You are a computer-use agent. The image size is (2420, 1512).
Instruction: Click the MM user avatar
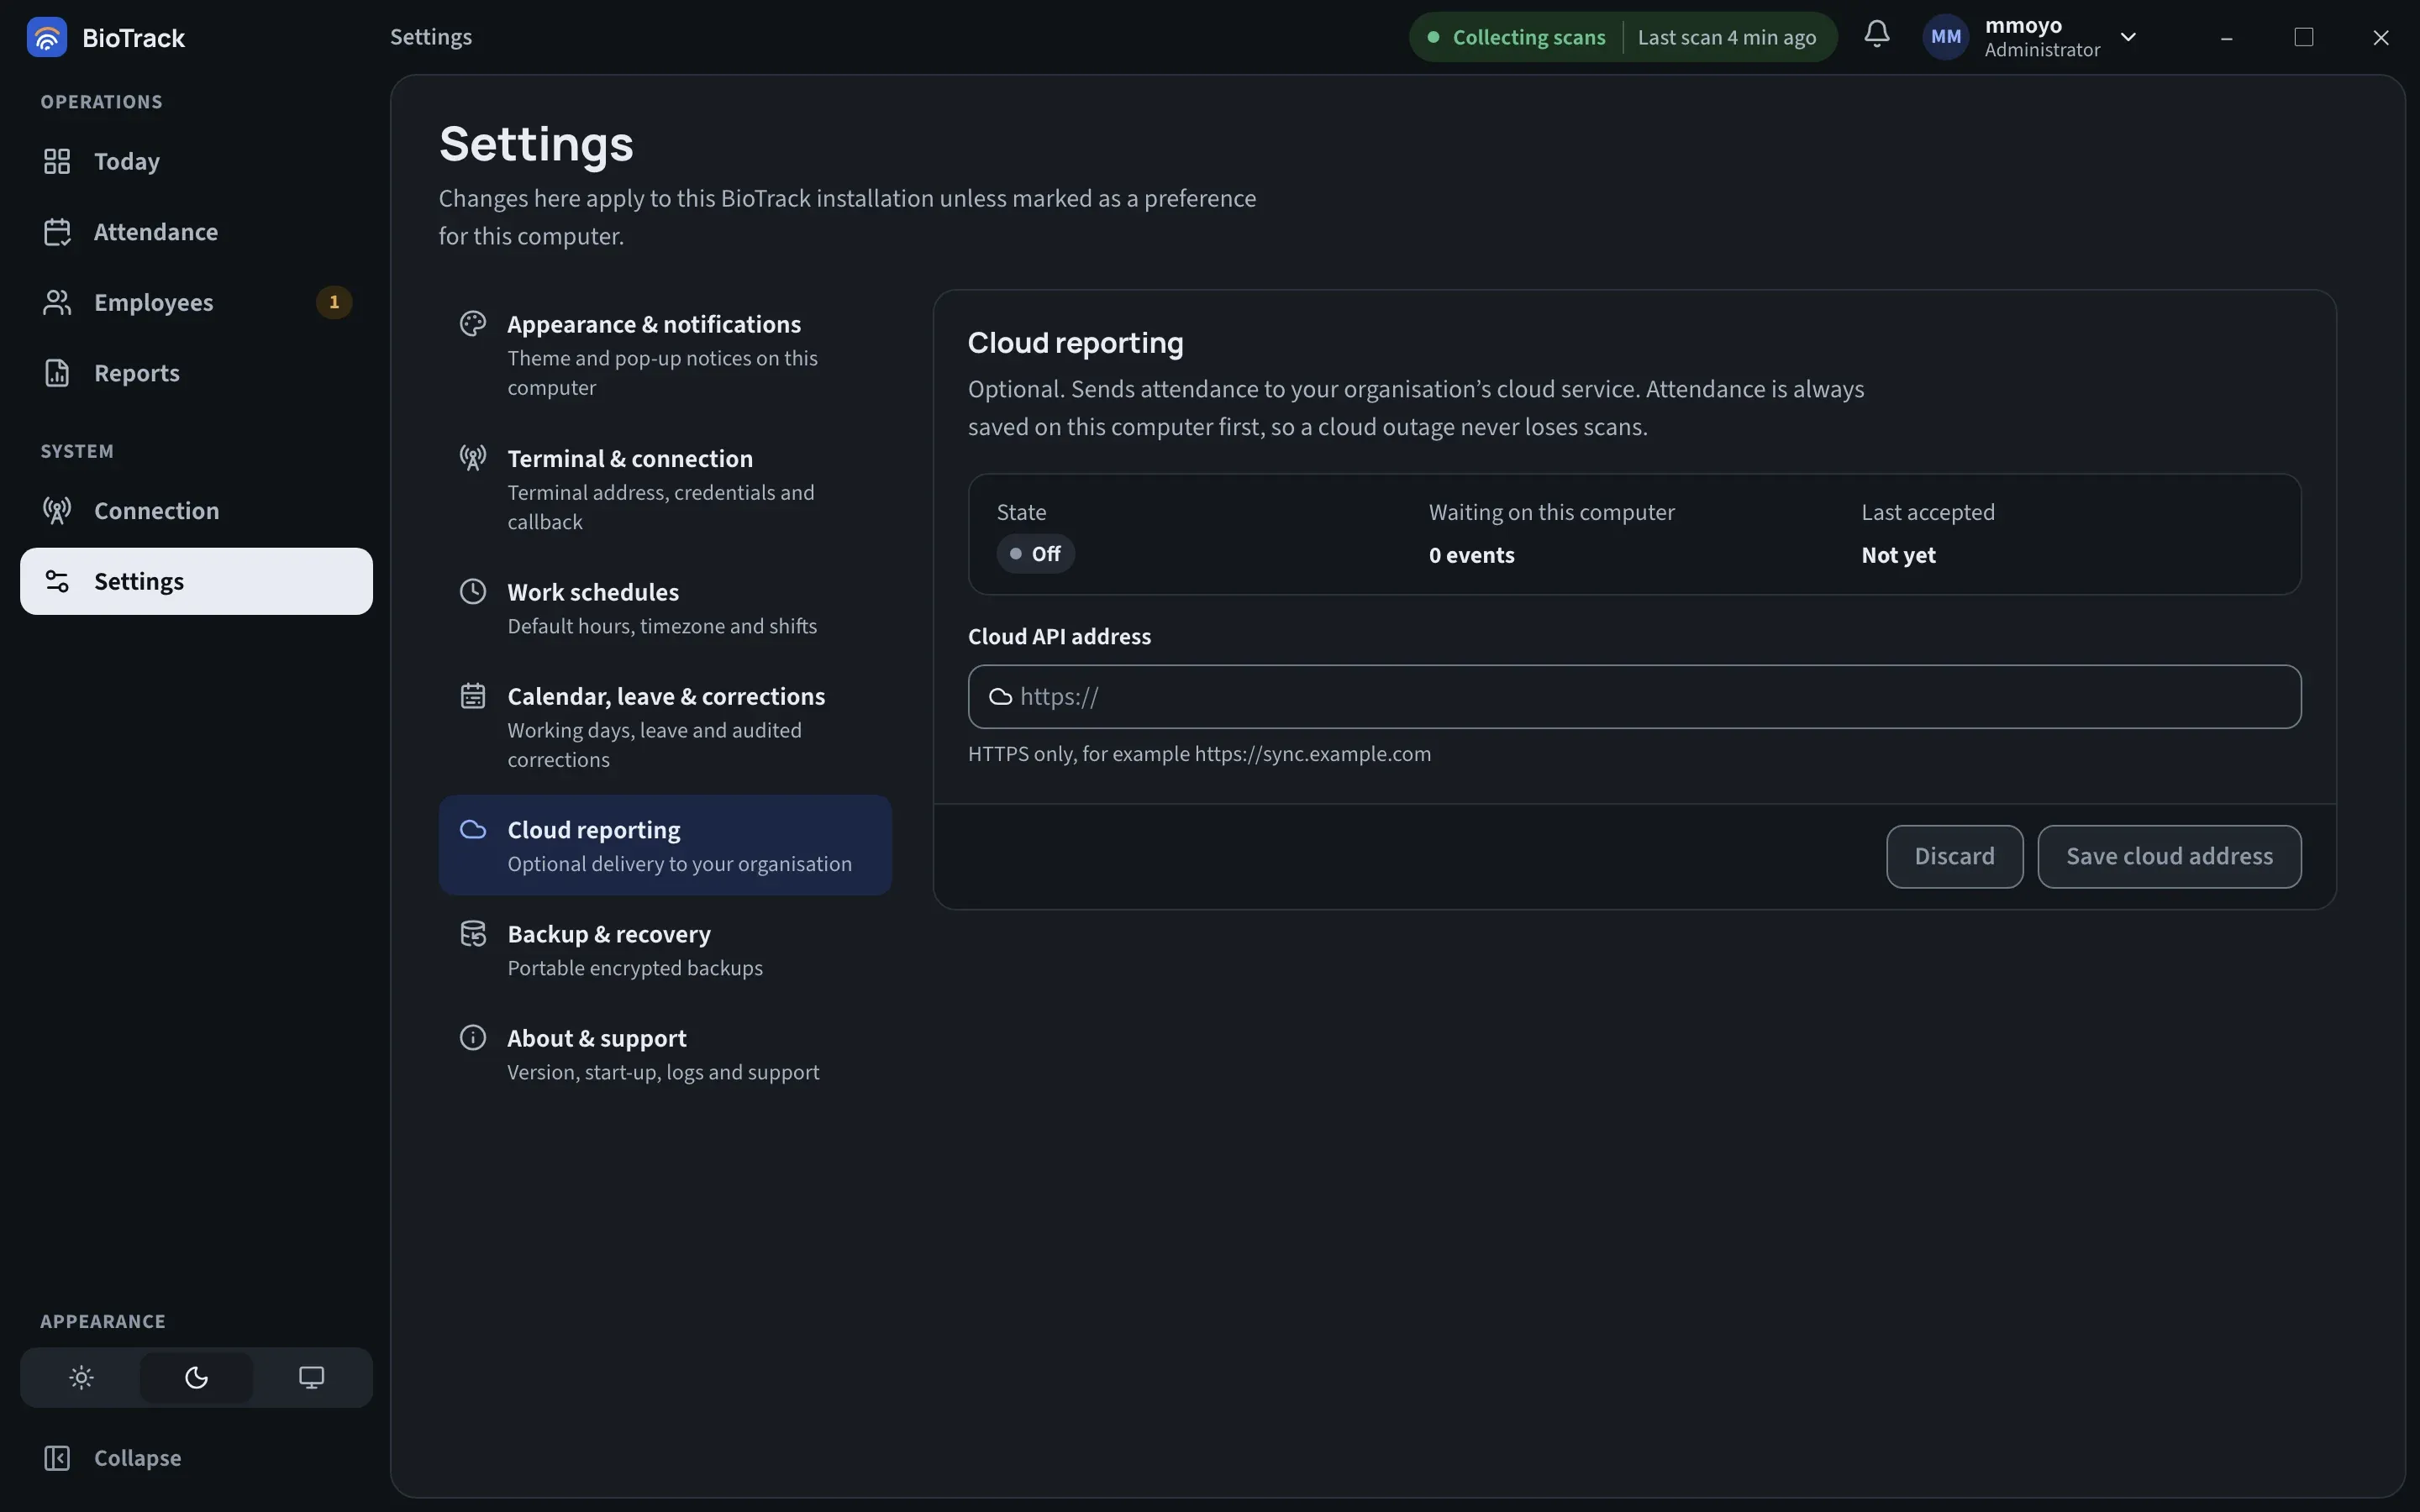1945,37
